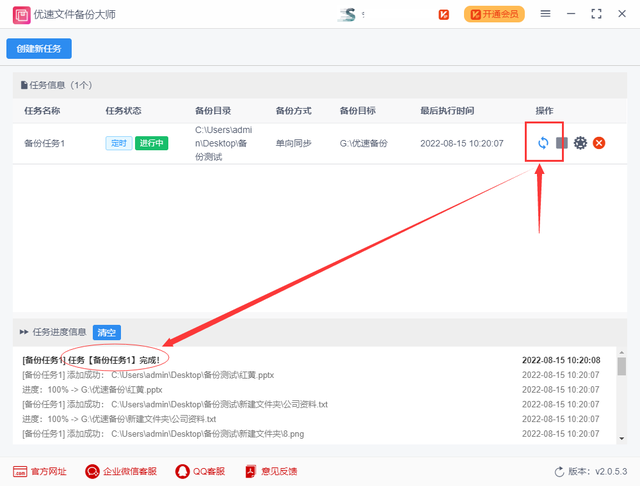The height and width of the screenshot is (486, 640).
Task: Click the version refresh icon
Action: tap(559, 472)
